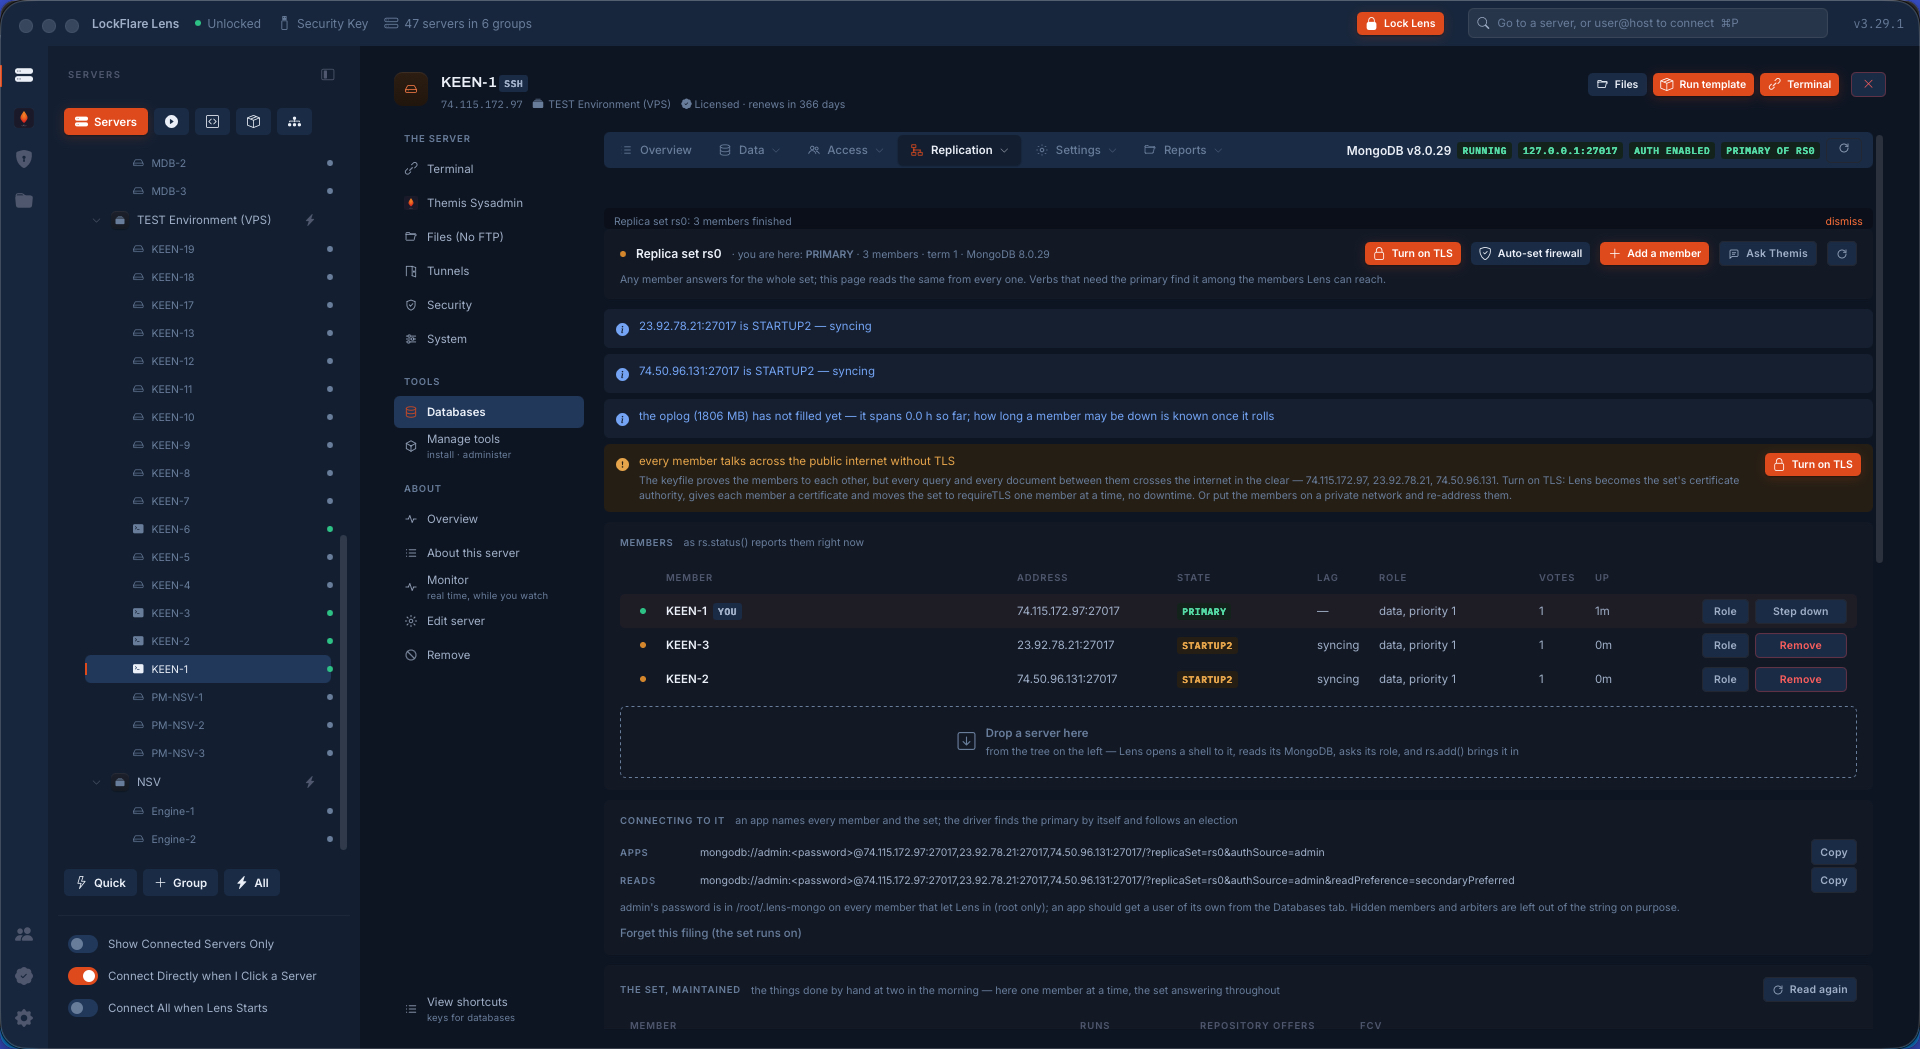
Task: Open the Access dropdown tab
Action: tap(846, 150)
